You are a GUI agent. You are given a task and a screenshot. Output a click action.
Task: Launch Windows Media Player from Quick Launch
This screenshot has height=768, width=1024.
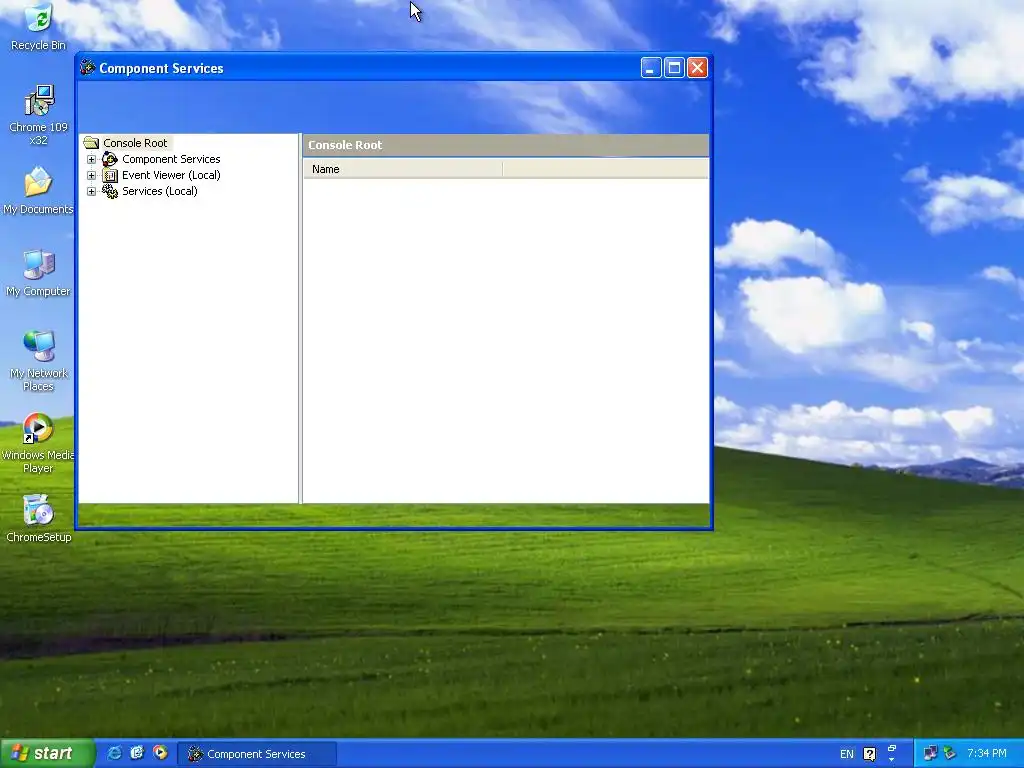click(x=160, y=753)
